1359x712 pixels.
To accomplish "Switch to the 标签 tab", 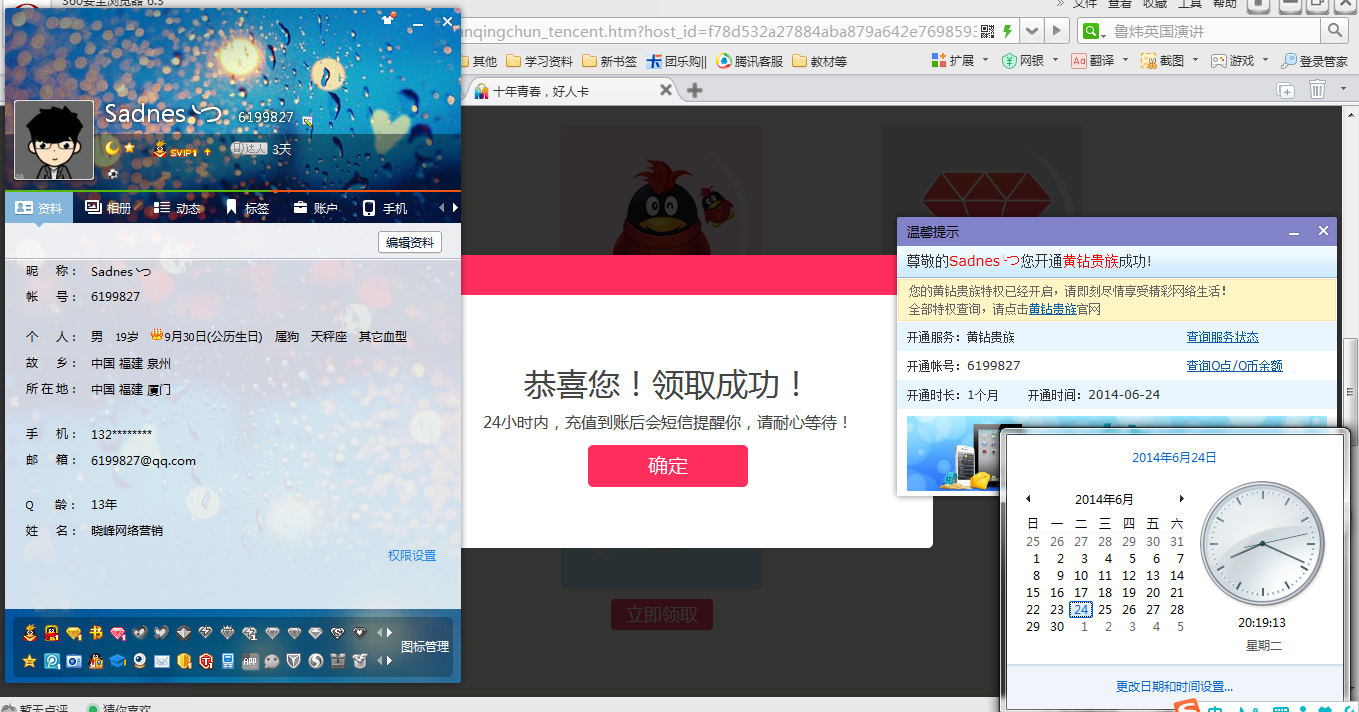I will pos(247,208).
